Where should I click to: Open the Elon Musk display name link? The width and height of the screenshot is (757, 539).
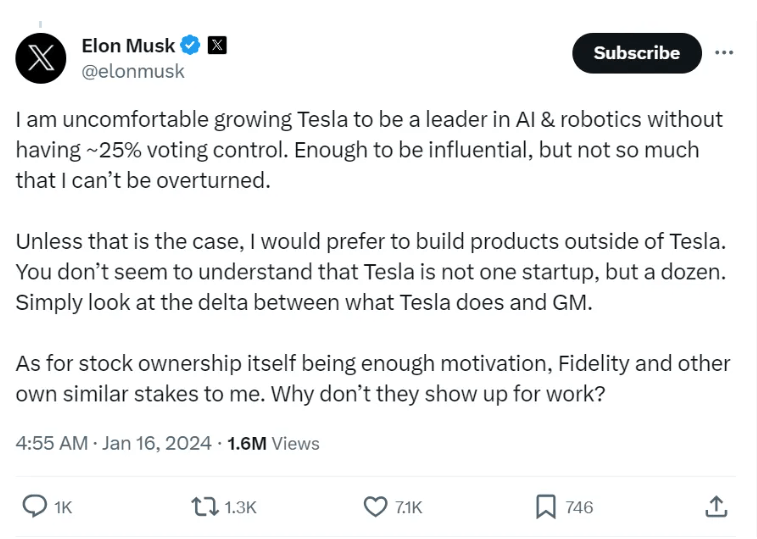tap(128, 45)
